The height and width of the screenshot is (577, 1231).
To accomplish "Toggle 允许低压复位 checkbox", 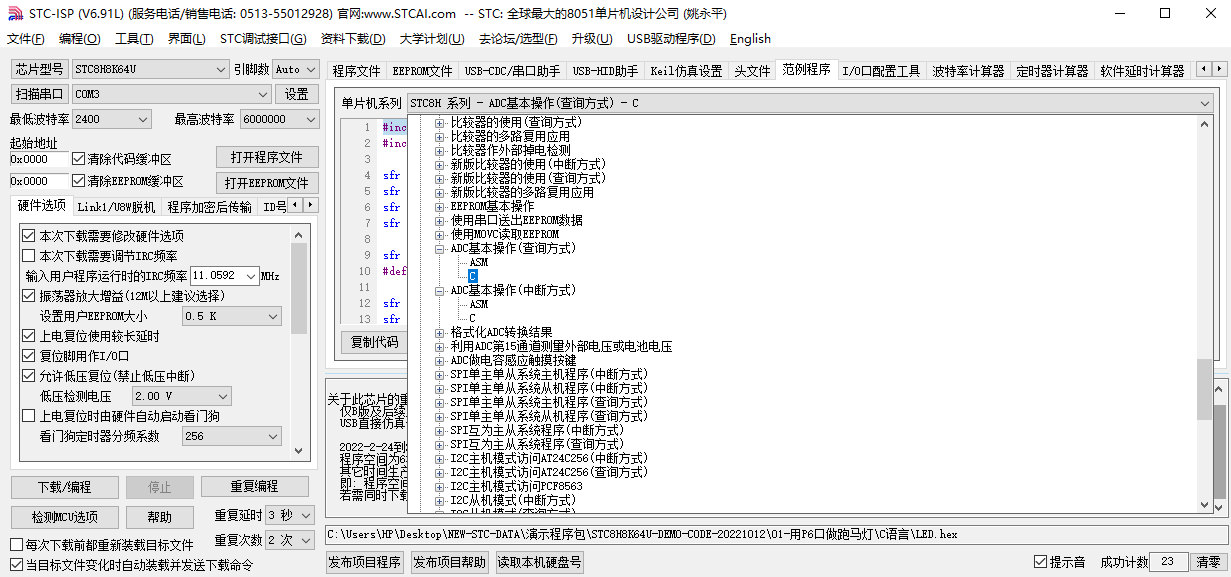I will pyautogui.click(x=29, y=376).
